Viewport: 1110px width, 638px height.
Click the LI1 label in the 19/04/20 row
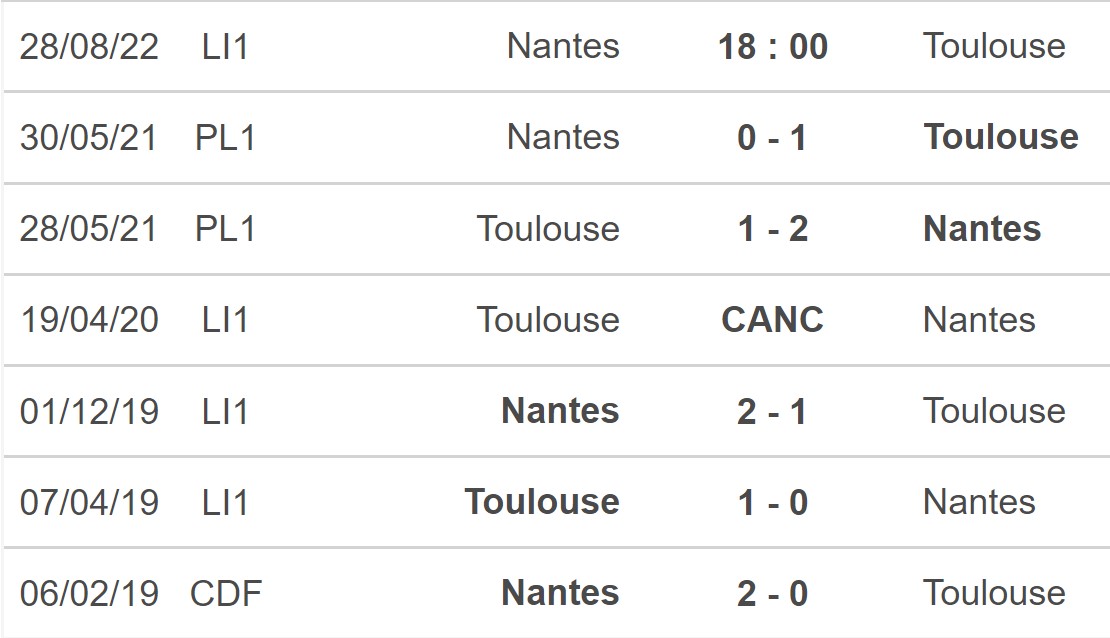(x=225, y=320)
